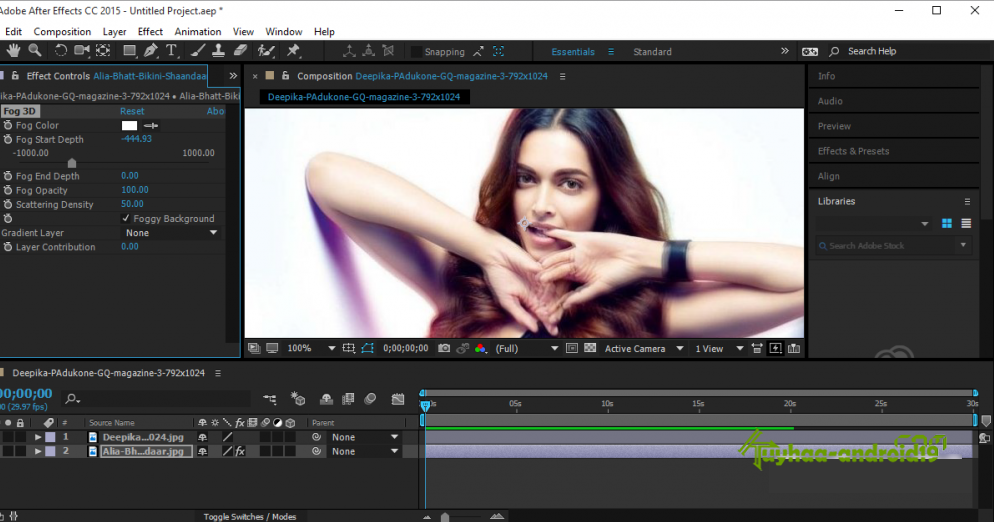This screenshot has width=994, height=522.
Task: Open the Show Channel color management icon
Action: pos(480,348)
